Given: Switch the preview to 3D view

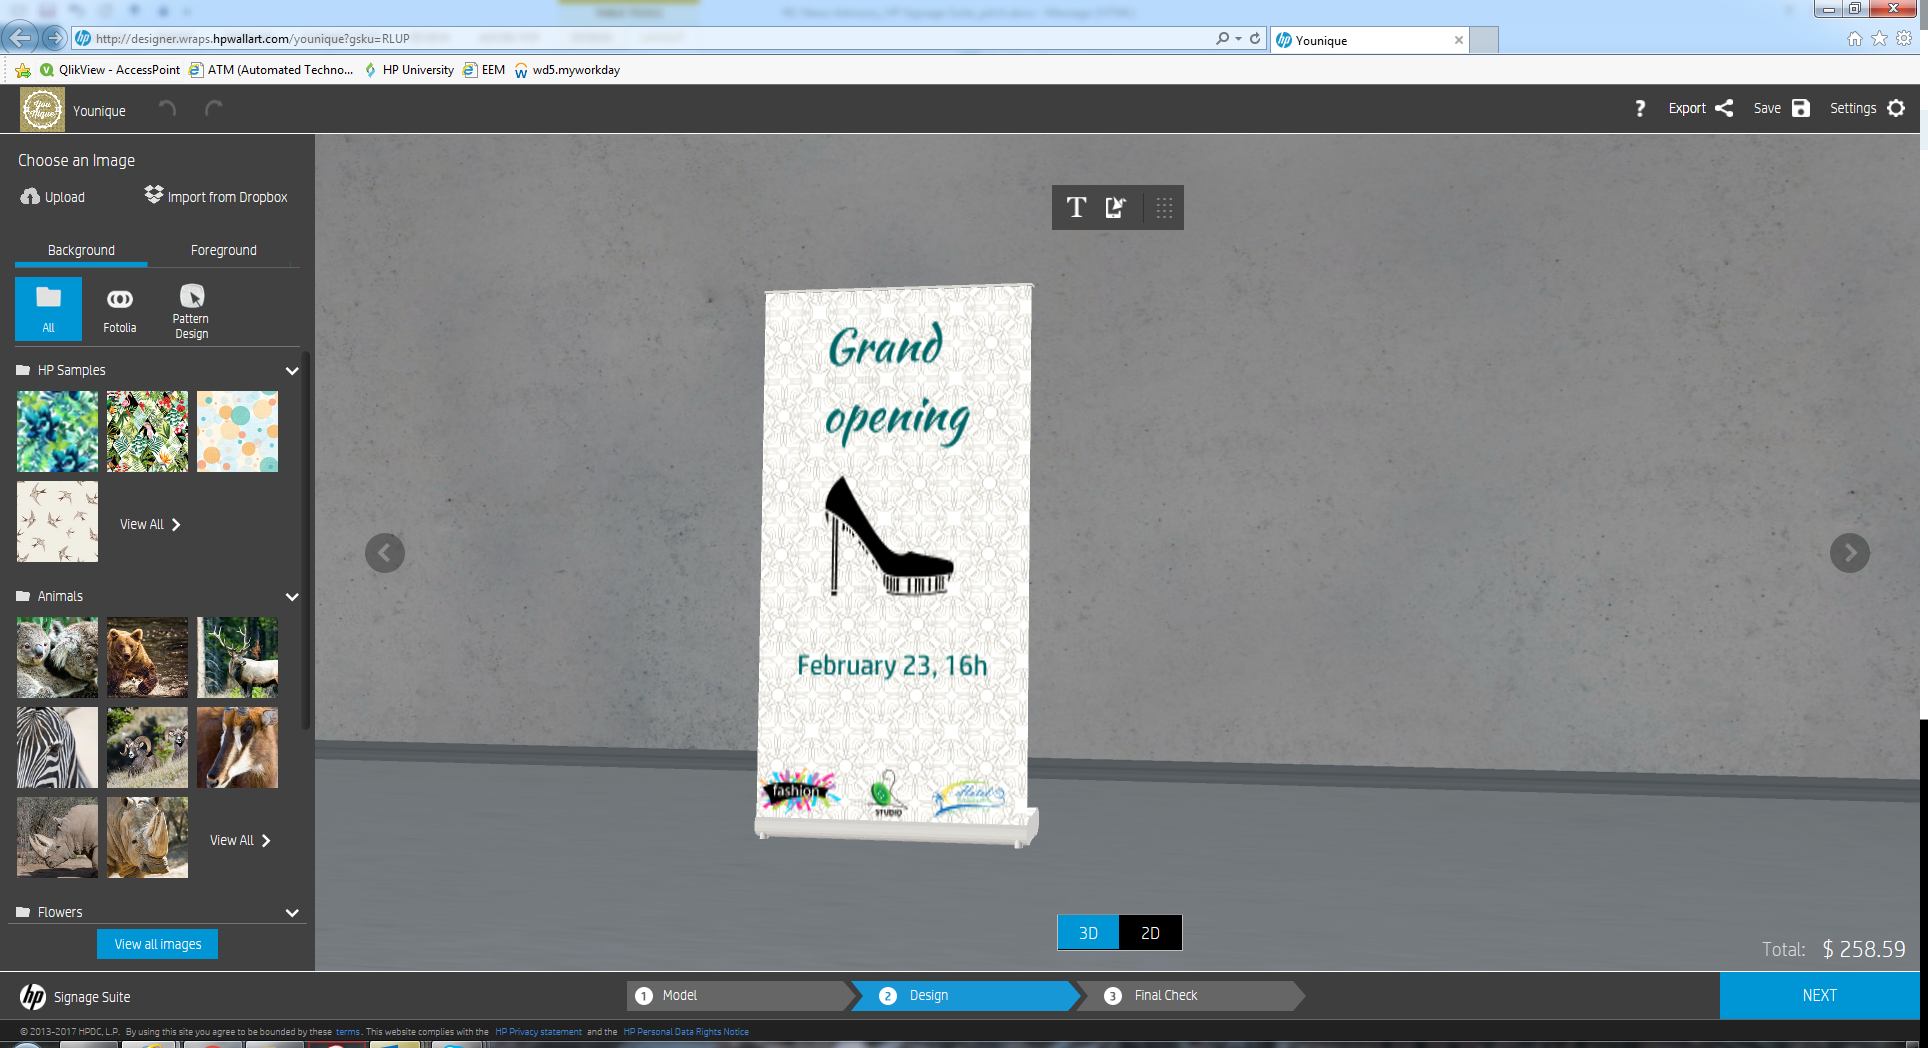Looking at the screenshot, I should point(1087,932).
